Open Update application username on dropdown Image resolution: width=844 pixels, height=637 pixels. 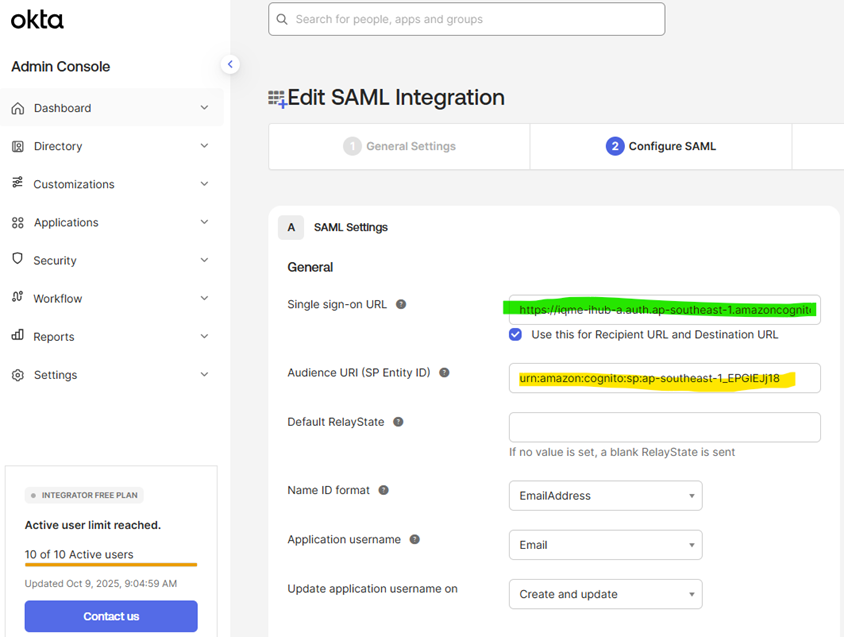(x=605, y=594)
